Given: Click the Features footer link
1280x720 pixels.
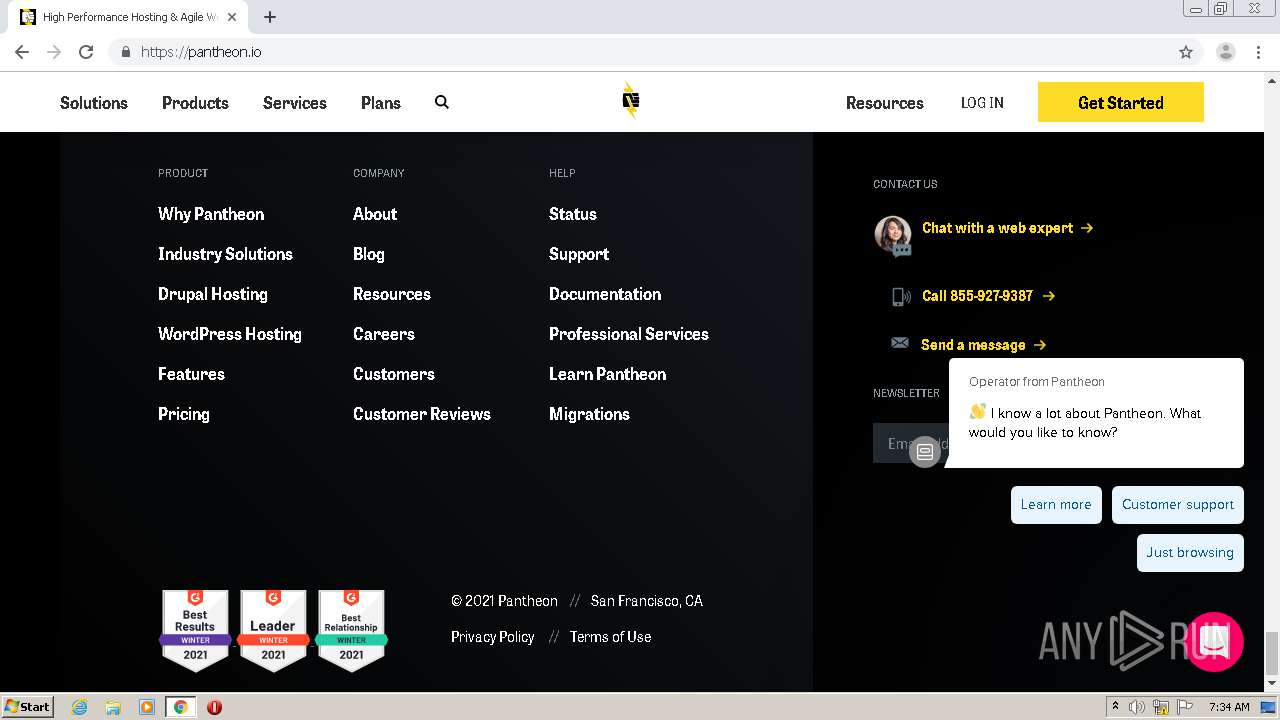Looking at the screenshot, I should click(191, 374).
